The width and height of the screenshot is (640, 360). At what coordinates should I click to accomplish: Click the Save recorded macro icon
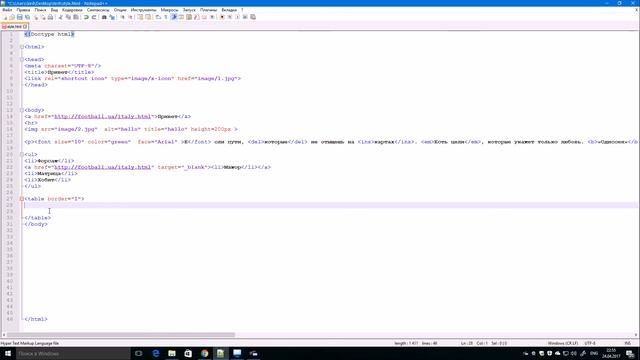coord(253,17)
